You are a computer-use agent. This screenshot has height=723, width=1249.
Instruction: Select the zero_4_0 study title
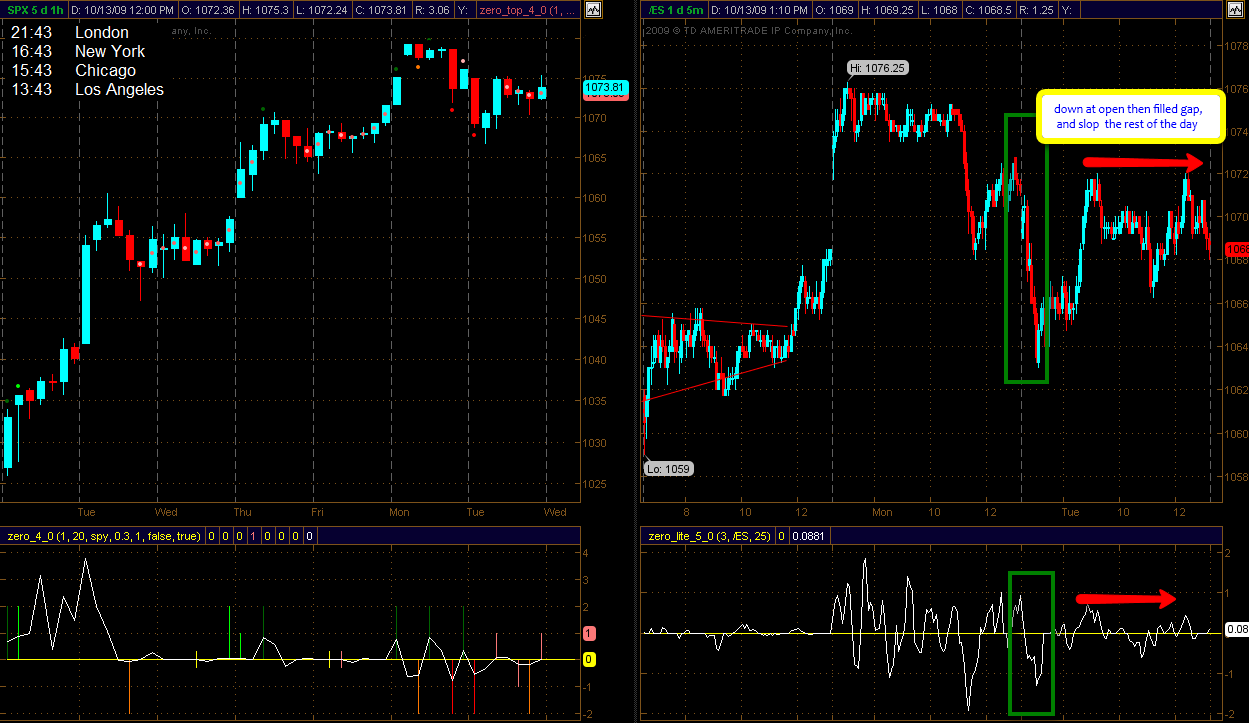[x=104, y=536]
